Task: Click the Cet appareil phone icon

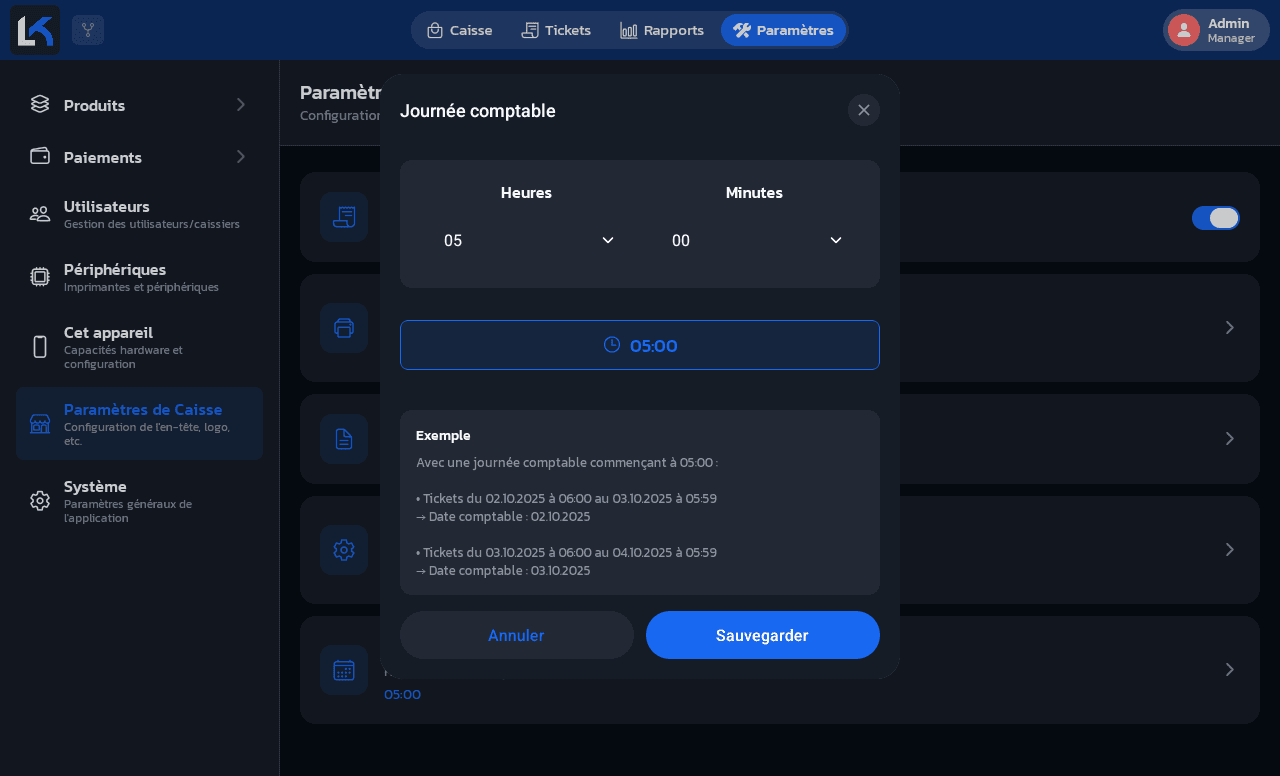Action: click(x=40, y=347)
